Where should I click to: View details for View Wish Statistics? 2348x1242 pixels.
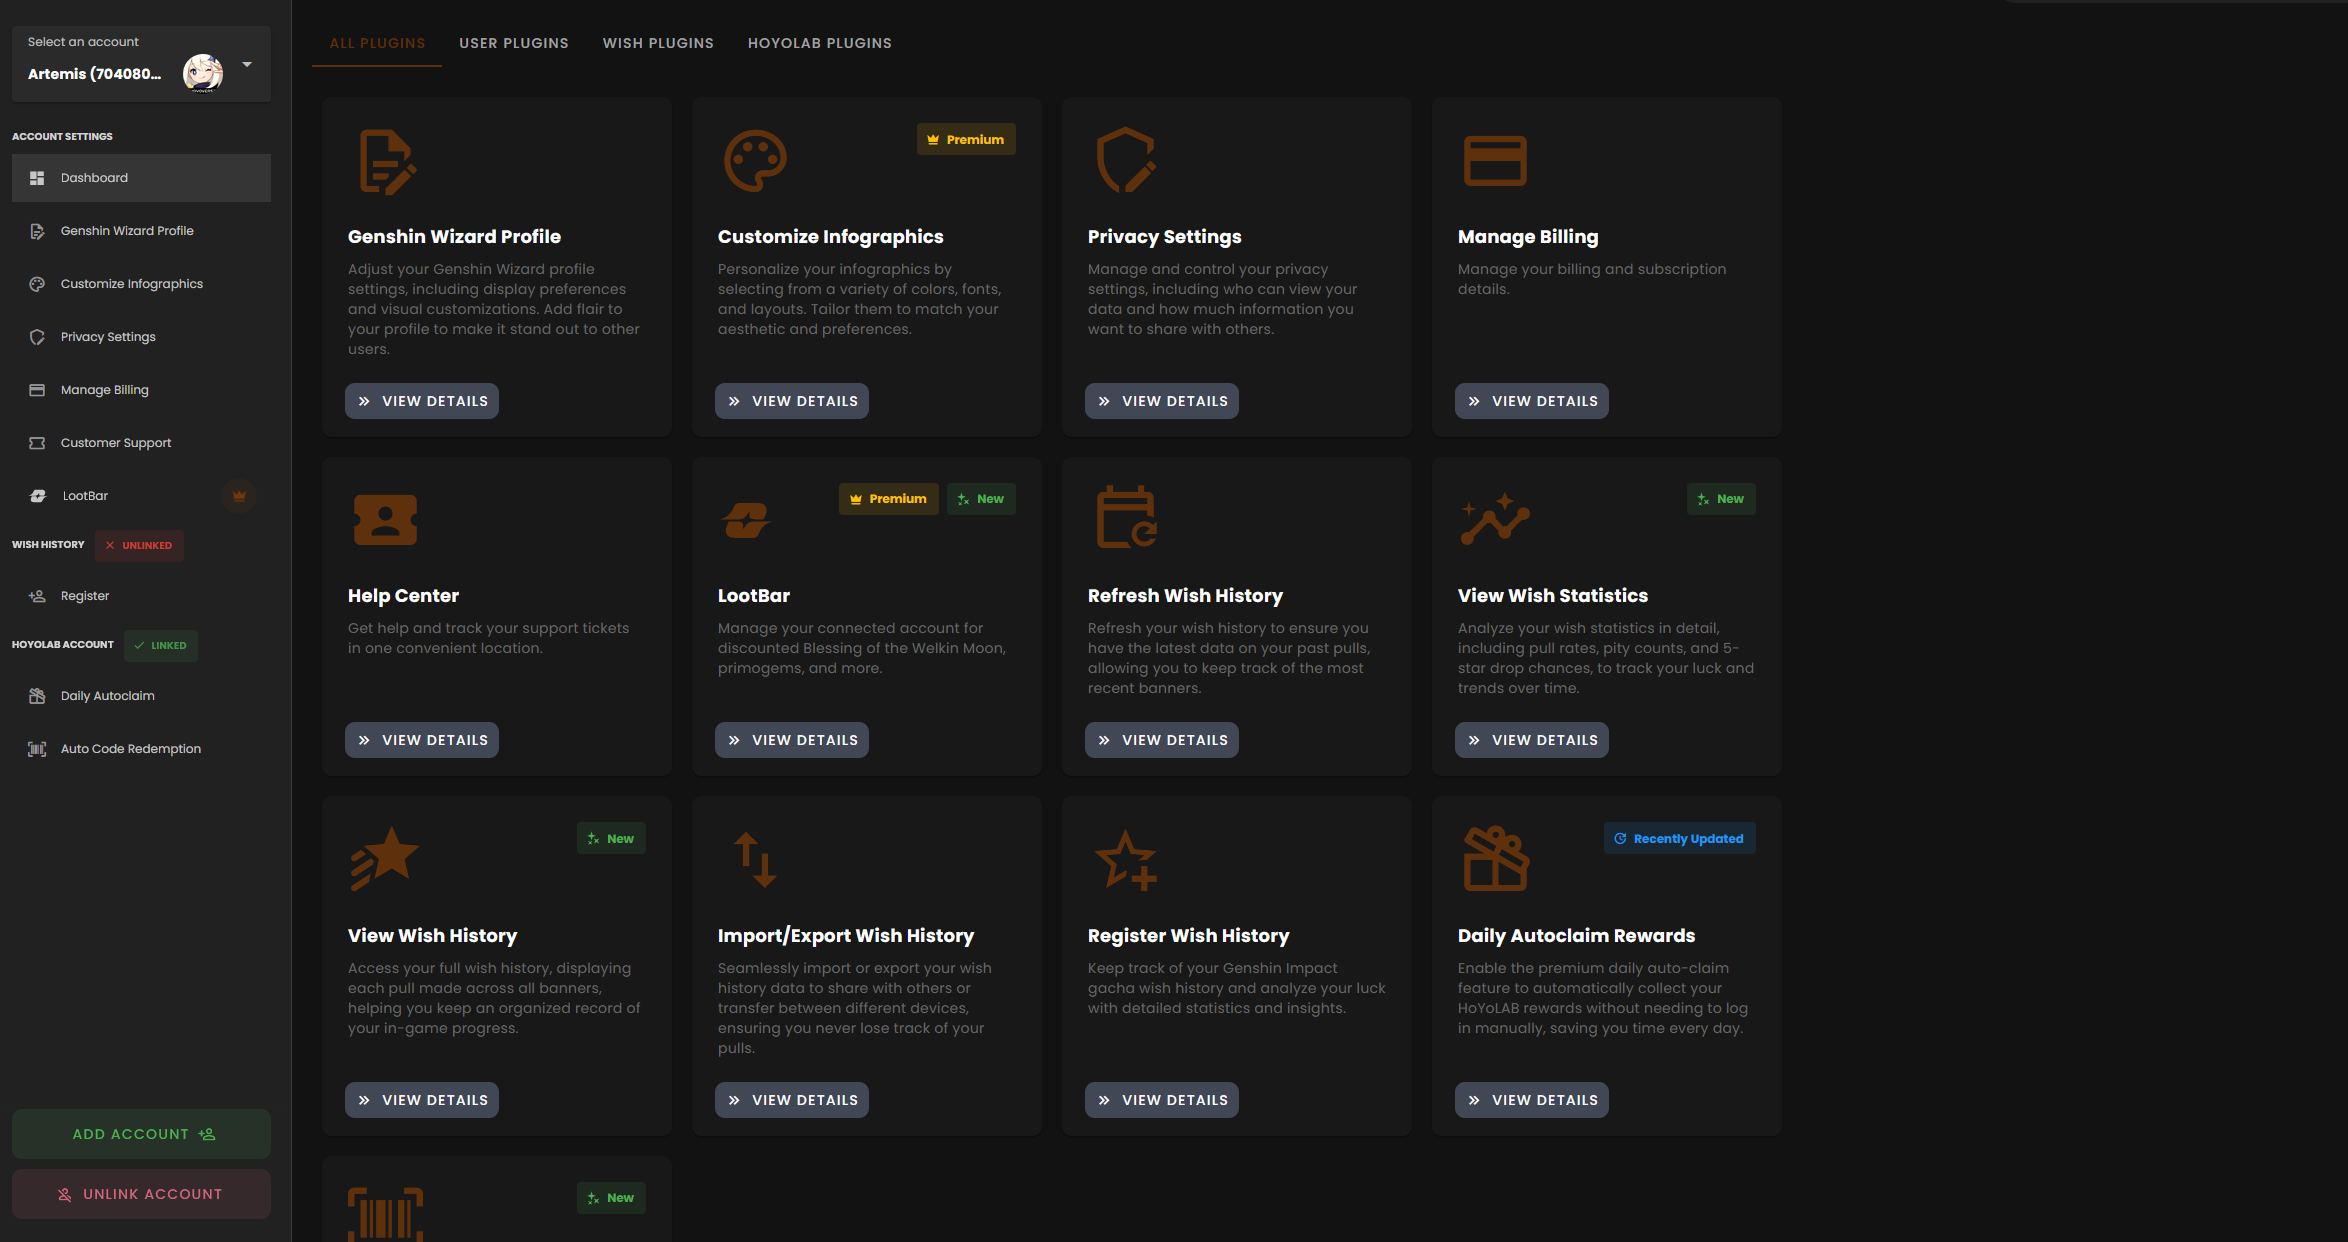coord(1531,740)
